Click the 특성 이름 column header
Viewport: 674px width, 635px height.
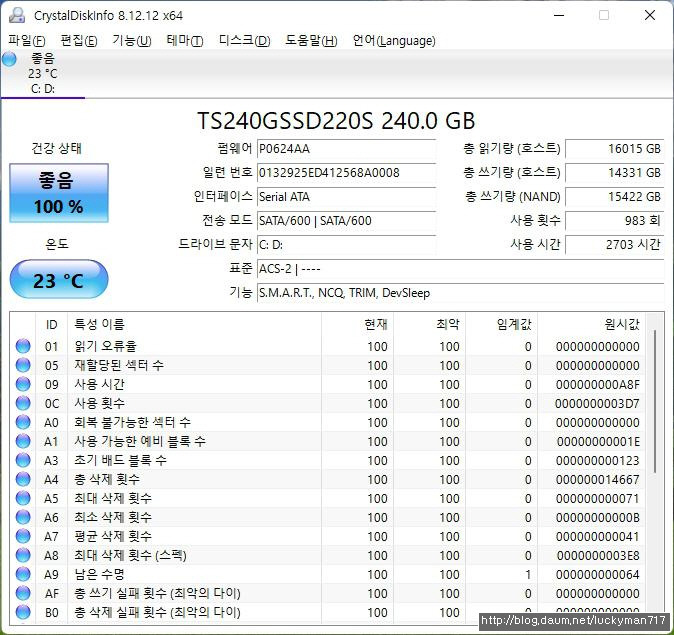click(x=194, y=324)
